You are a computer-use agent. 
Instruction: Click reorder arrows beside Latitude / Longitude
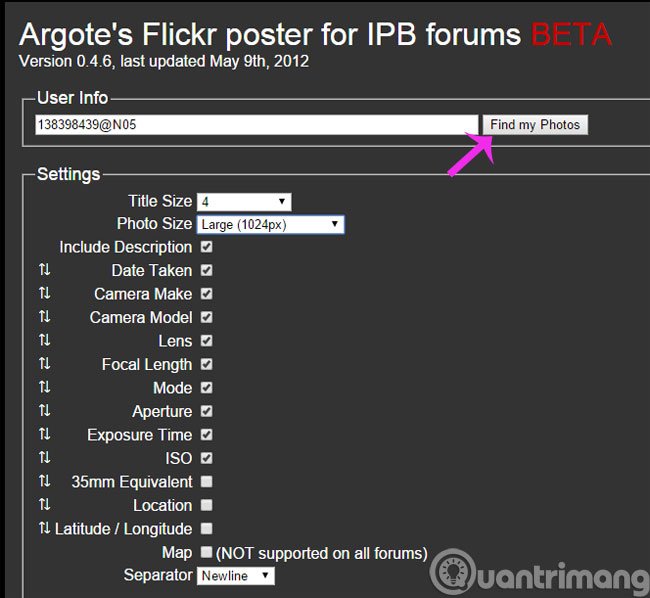[44, 528]
